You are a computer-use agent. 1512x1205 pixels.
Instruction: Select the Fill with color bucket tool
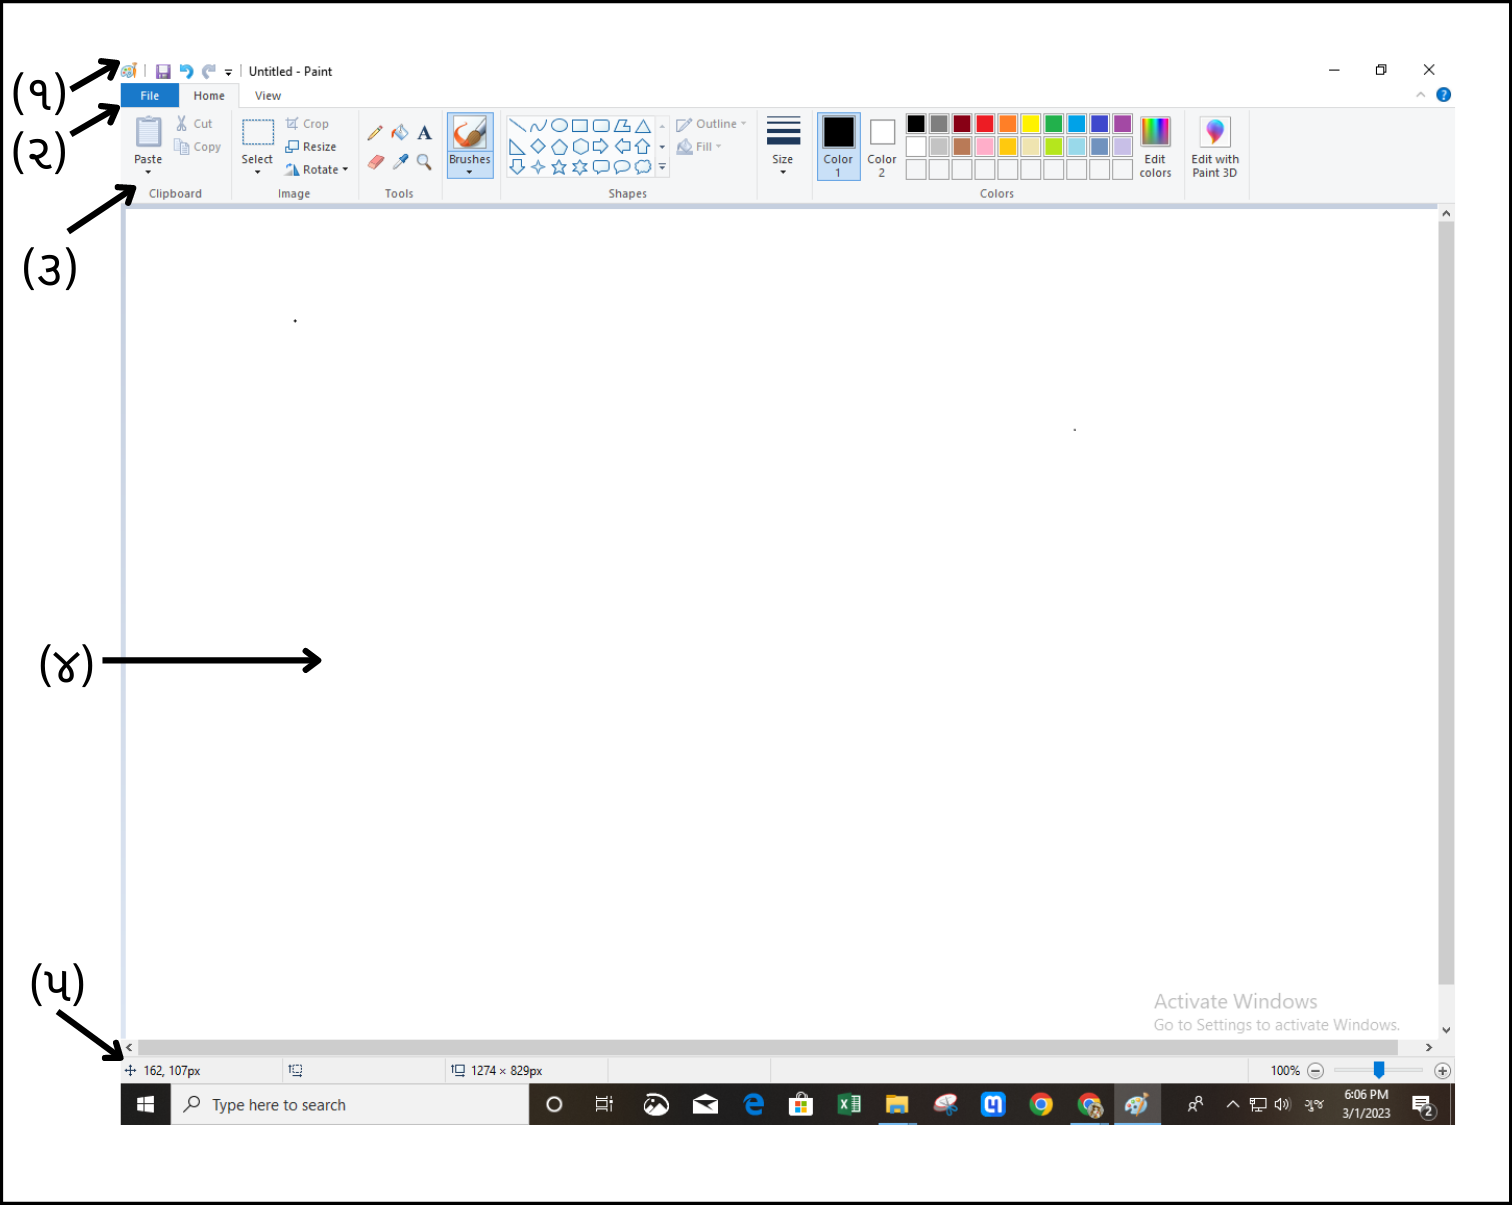point(400,133)
